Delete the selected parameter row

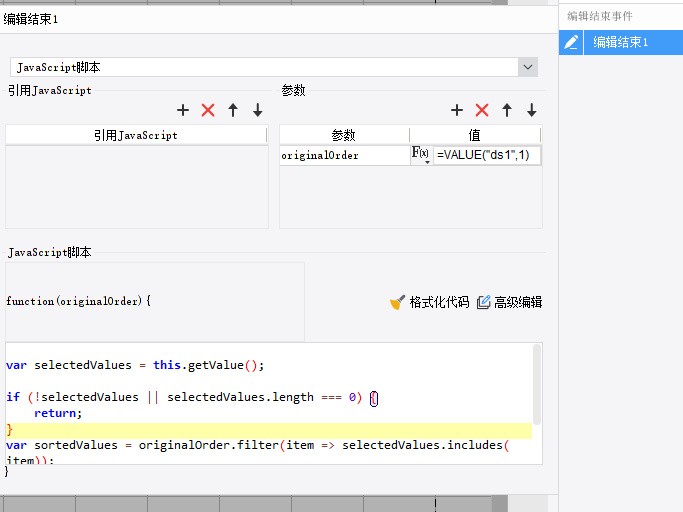[482, 110]
